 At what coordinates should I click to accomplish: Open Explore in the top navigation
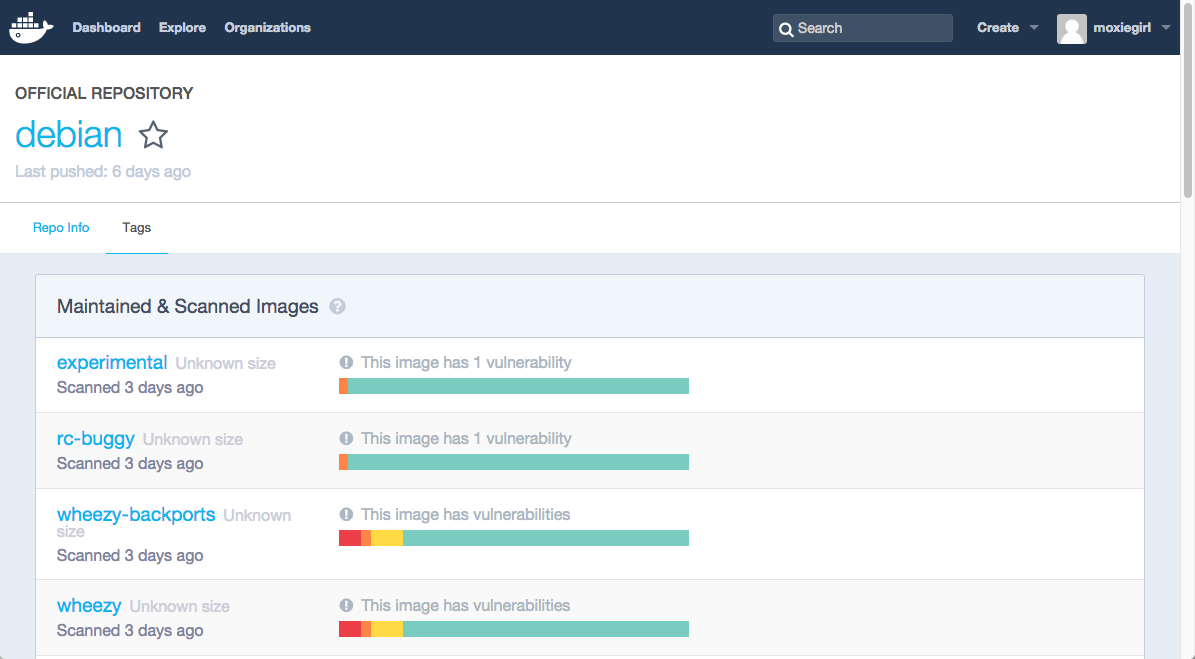point(182,28)
